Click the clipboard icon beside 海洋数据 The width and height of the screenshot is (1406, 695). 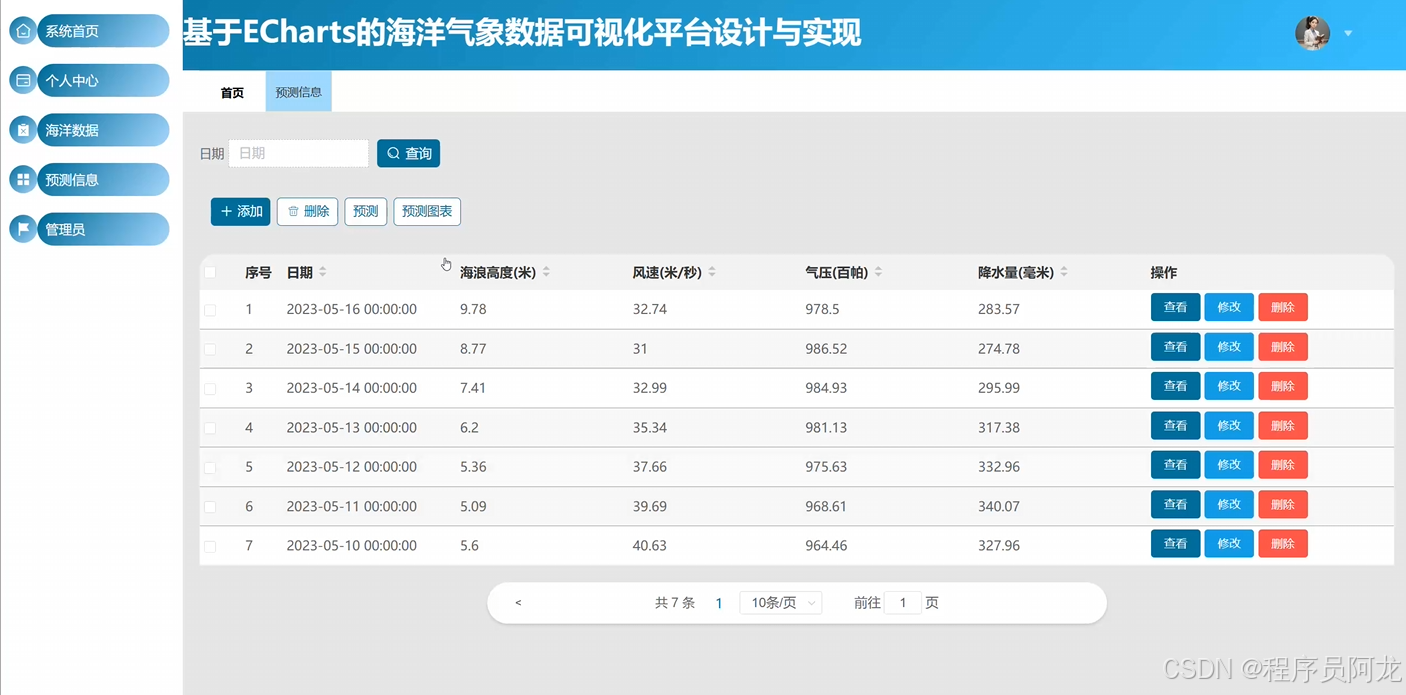coord(23,130)
